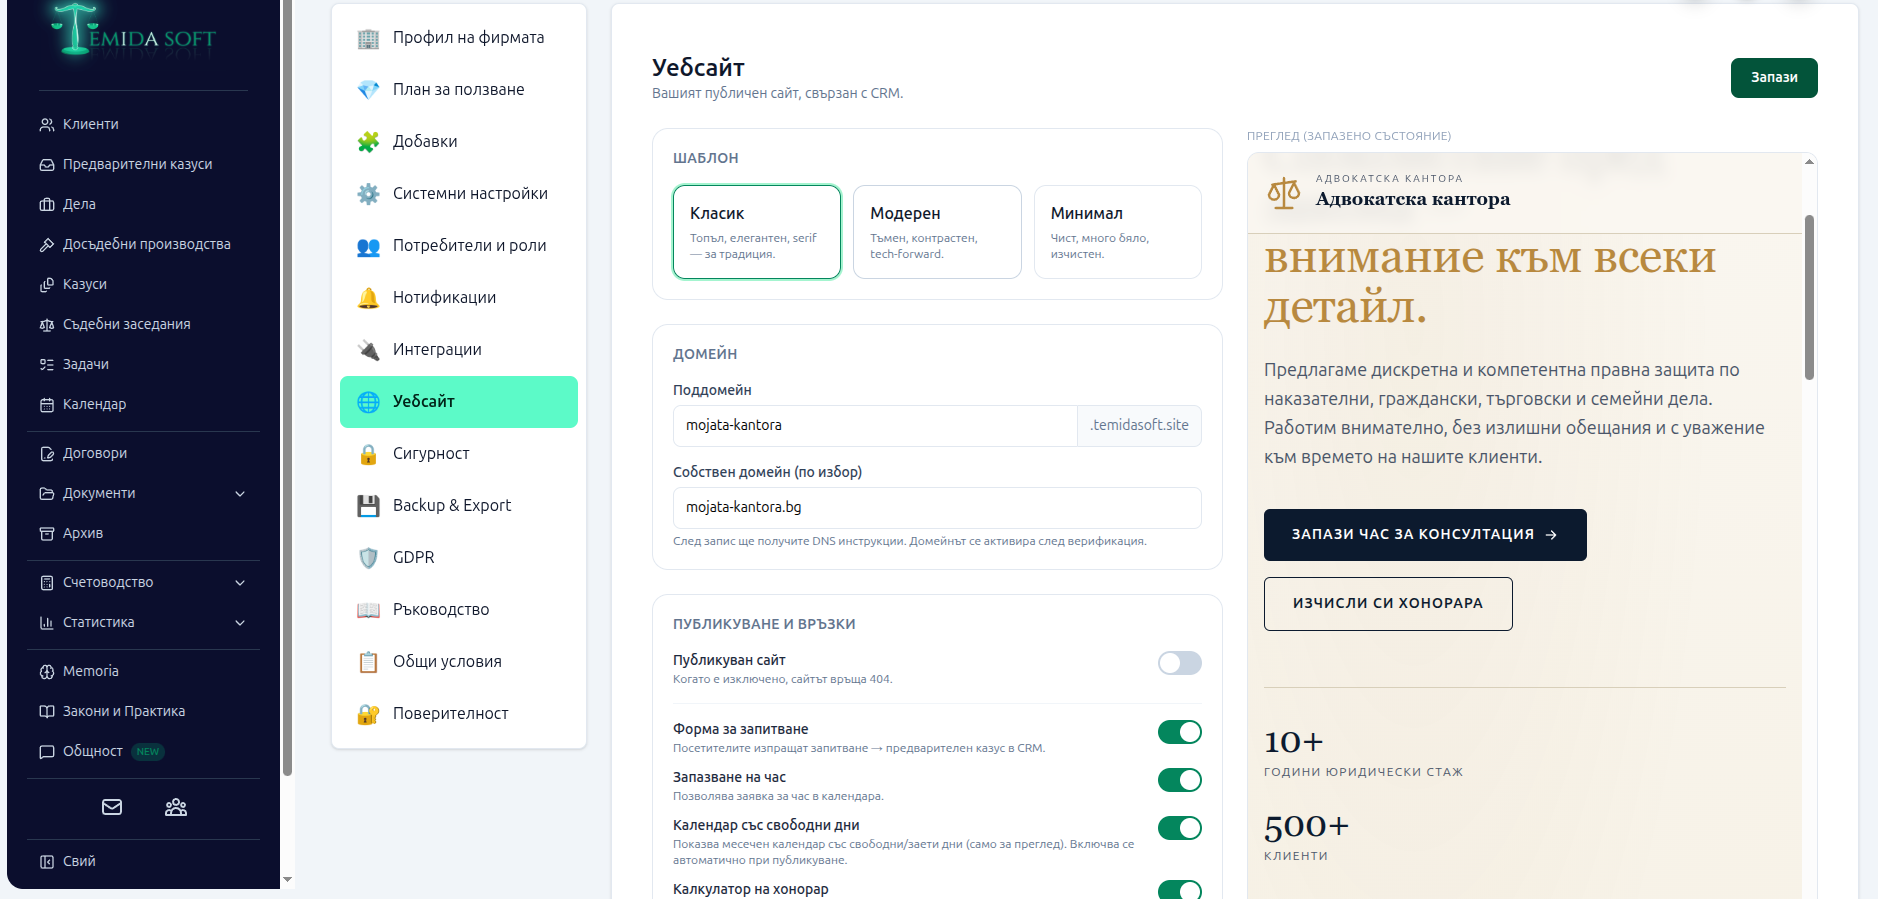Click the Общност chat bubble icon
The image size is (1878, 899).
point(47,752)
